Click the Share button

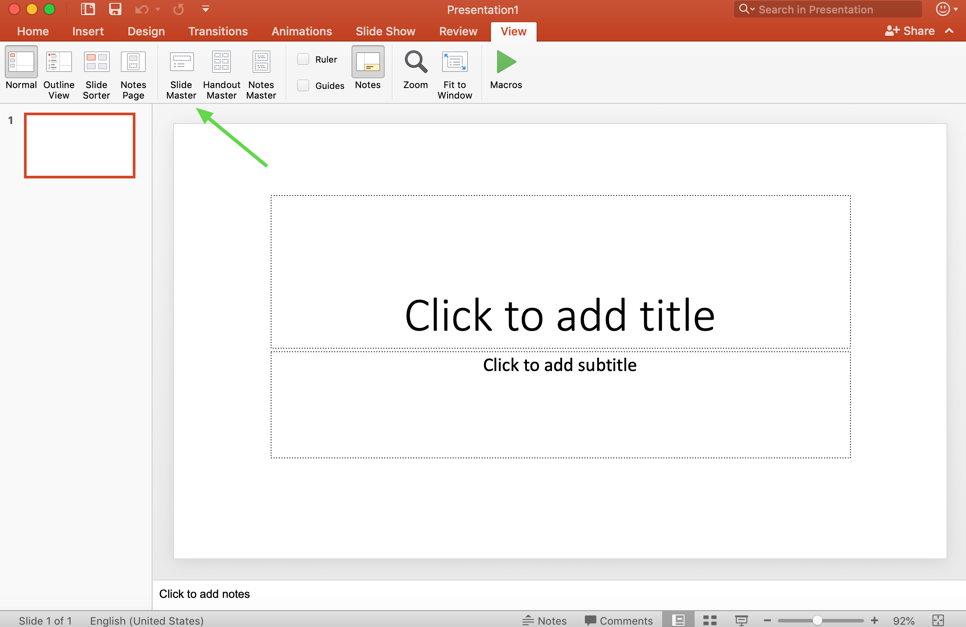pyautogui.click(x=910, y=31)
